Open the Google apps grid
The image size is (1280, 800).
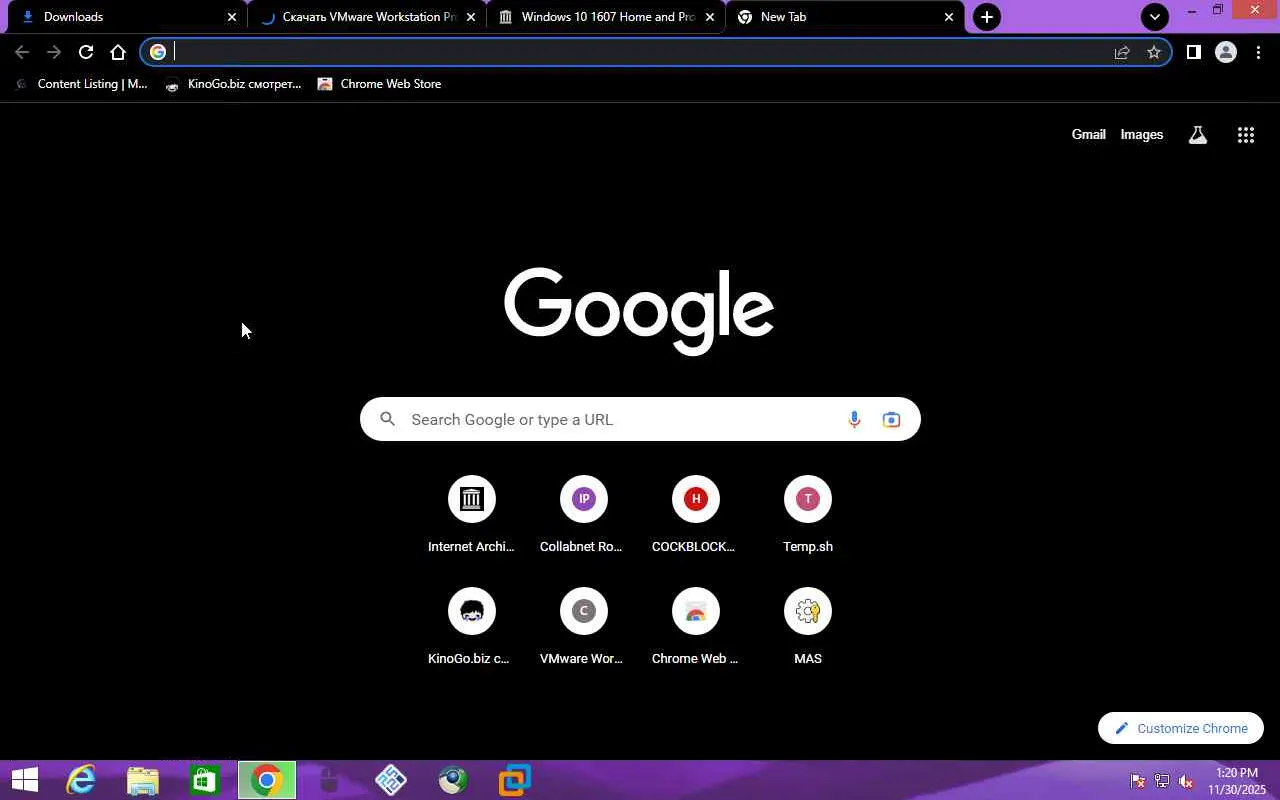click(x=1245, y=135)
